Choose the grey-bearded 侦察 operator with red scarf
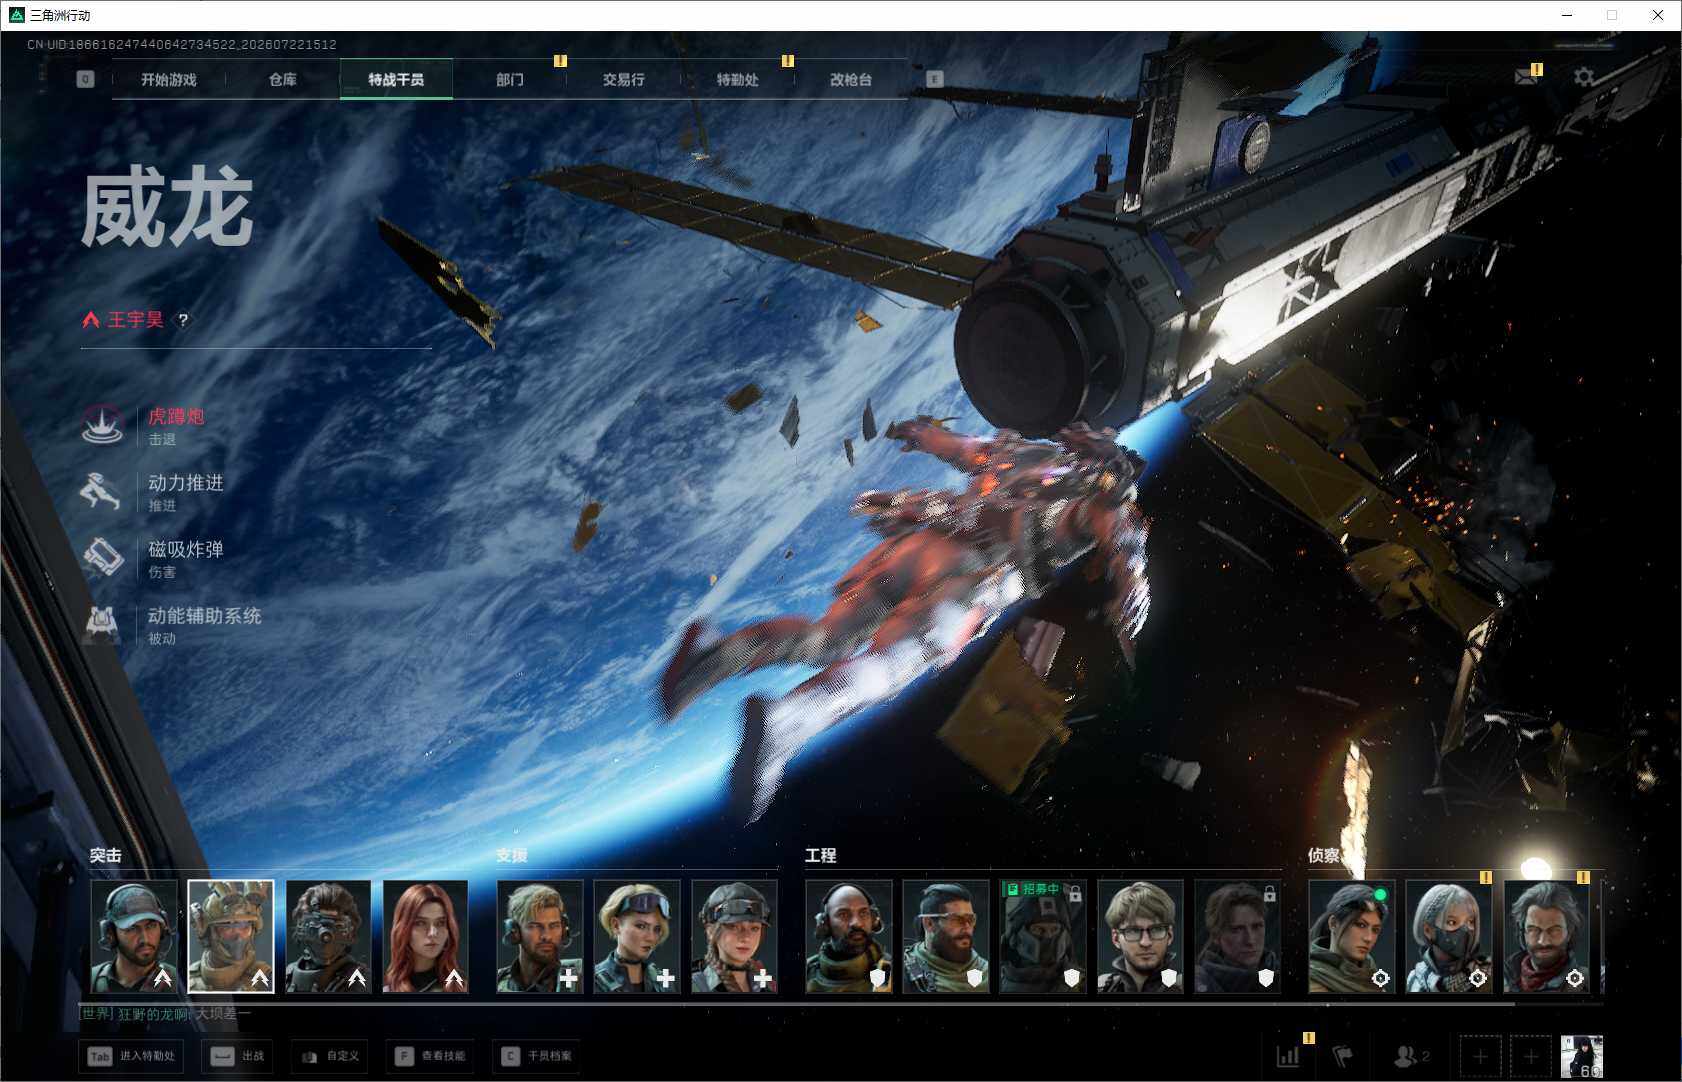This screenshot has height=1082, width=1682. click(x=1546, y=937)
